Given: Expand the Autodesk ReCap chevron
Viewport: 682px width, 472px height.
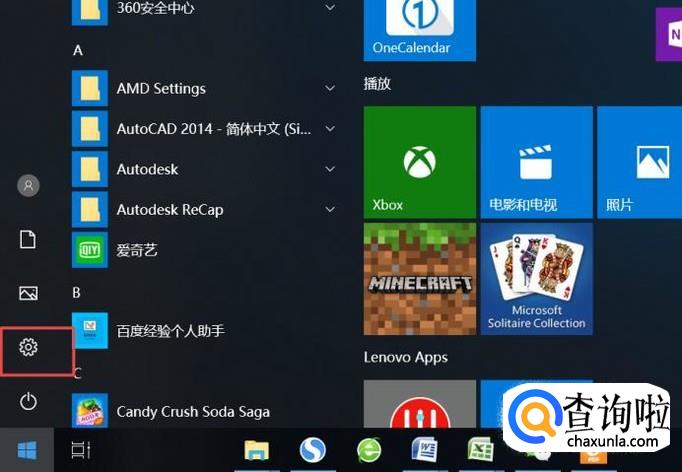Looking at the screenshot, I should pos(330,209).
